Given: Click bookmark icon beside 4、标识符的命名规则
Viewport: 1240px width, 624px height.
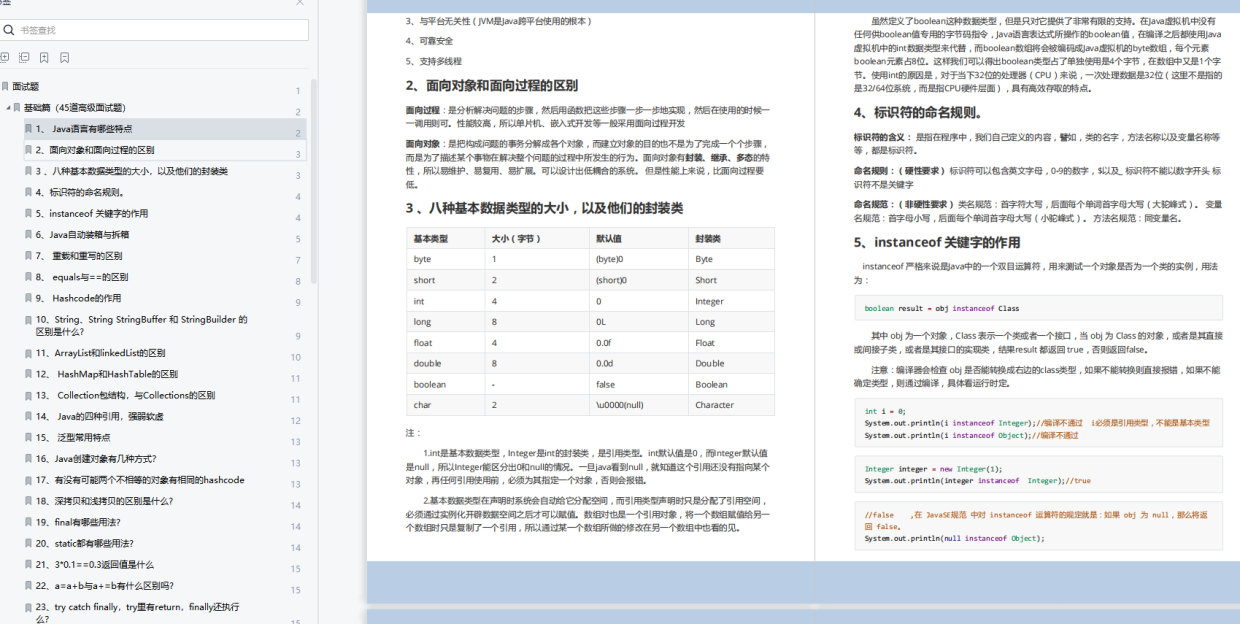Looking at the screenshot, I should pyautogui.click(x=29, y=192).
